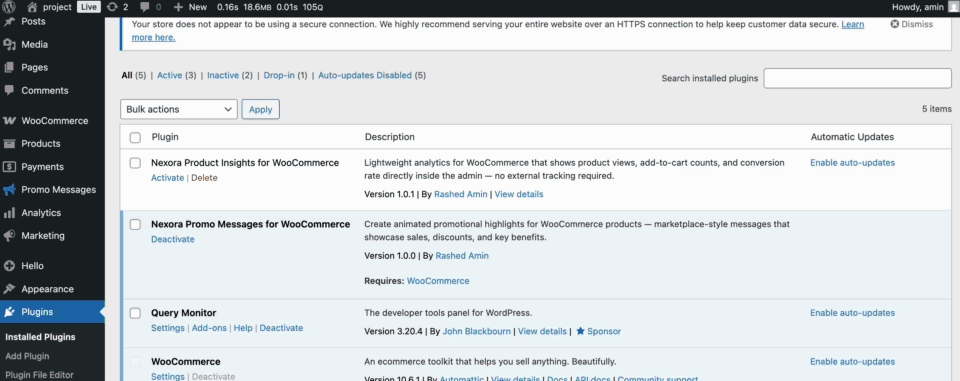Click the Appearance brush icon
Screen dimensions: 960x381
pyautogui.click(x=9, y=289)
